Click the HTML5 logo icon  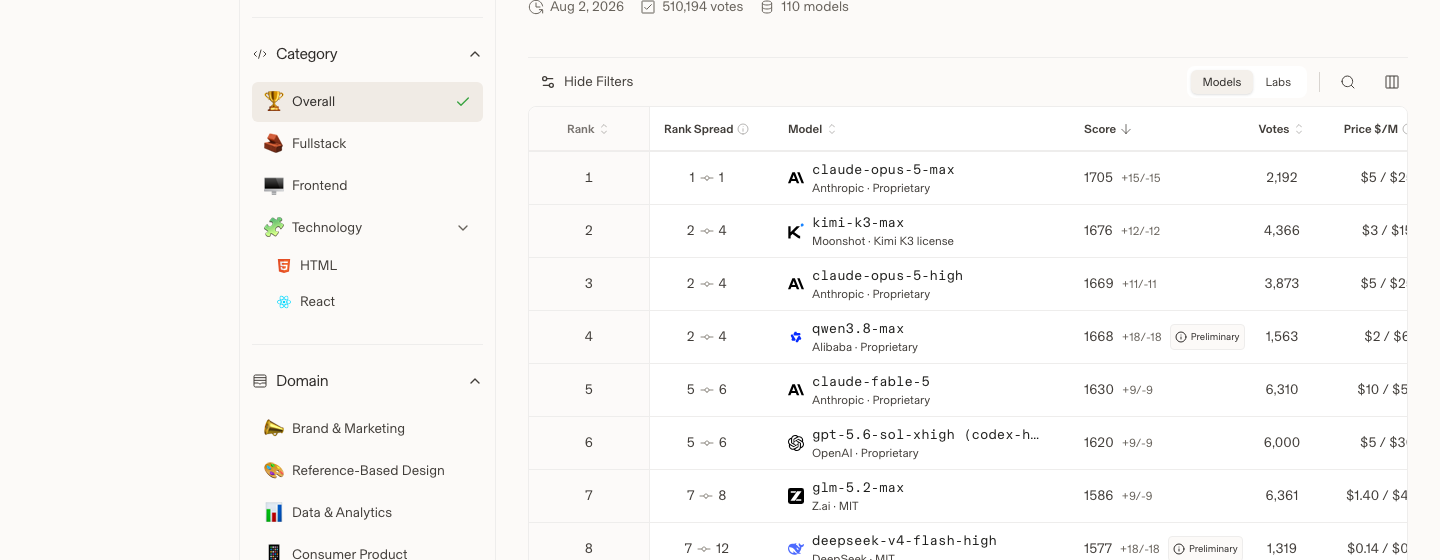[284, 266]
